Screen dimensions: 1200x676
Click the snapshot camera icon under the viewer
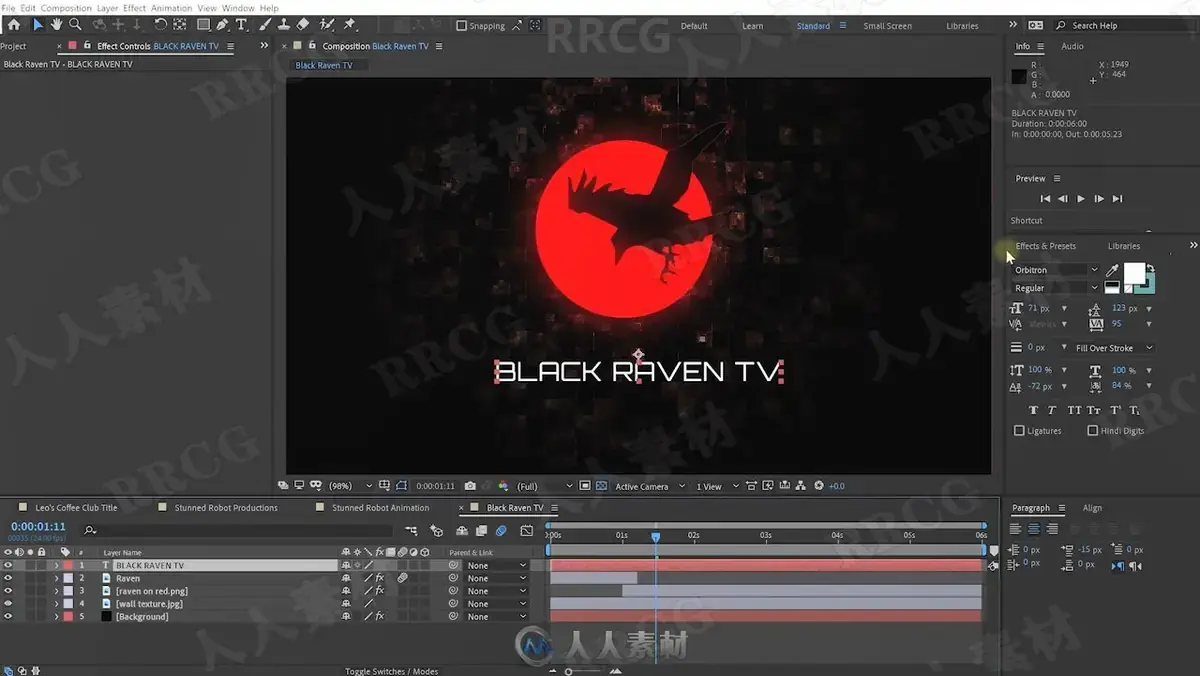470,486
